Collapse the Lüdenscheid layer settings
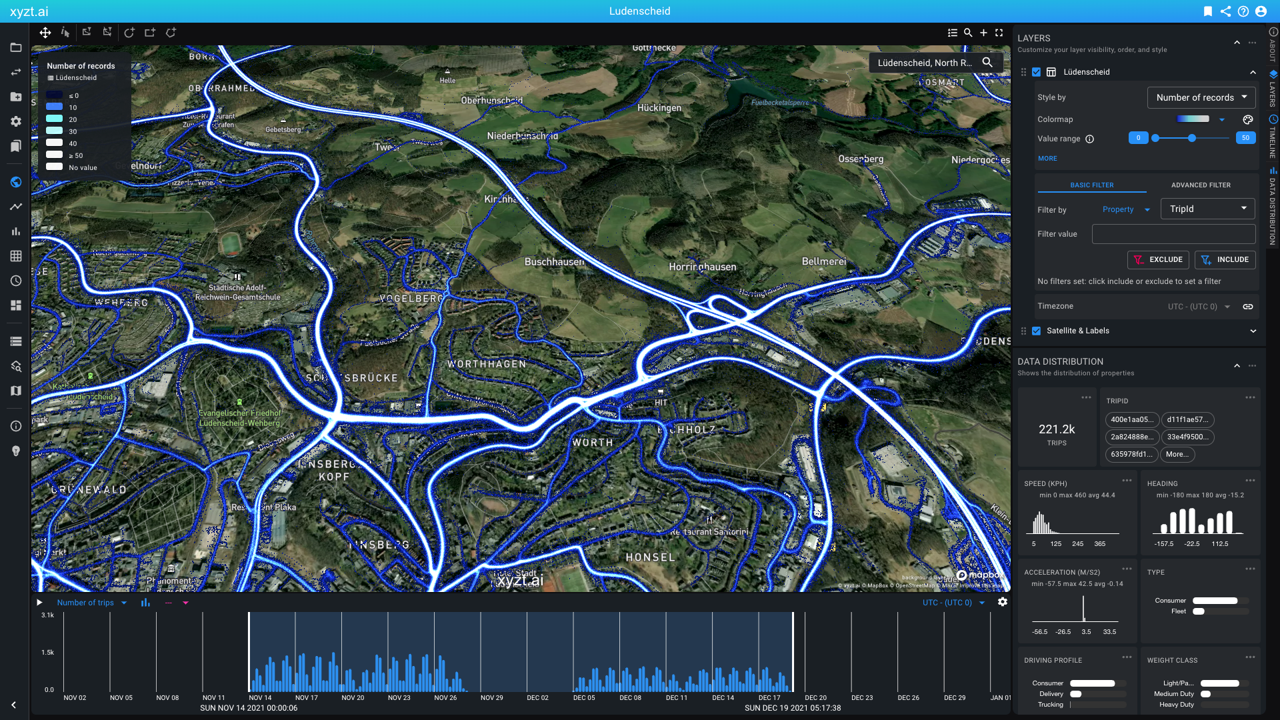 click(x=1253, y=72)
